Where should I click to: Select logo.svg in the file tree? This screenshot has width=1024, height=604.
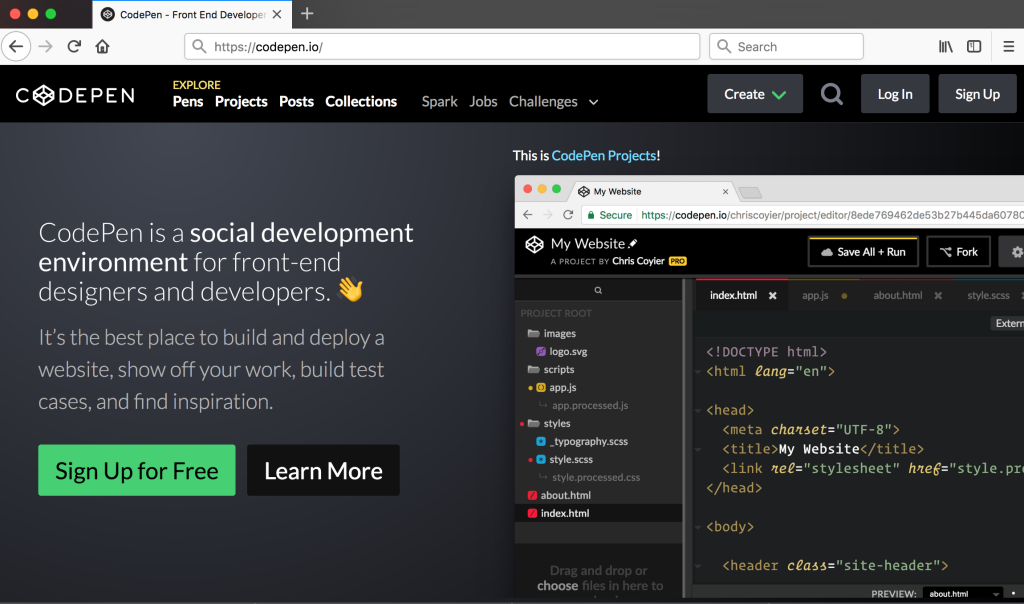click(562, 351)
